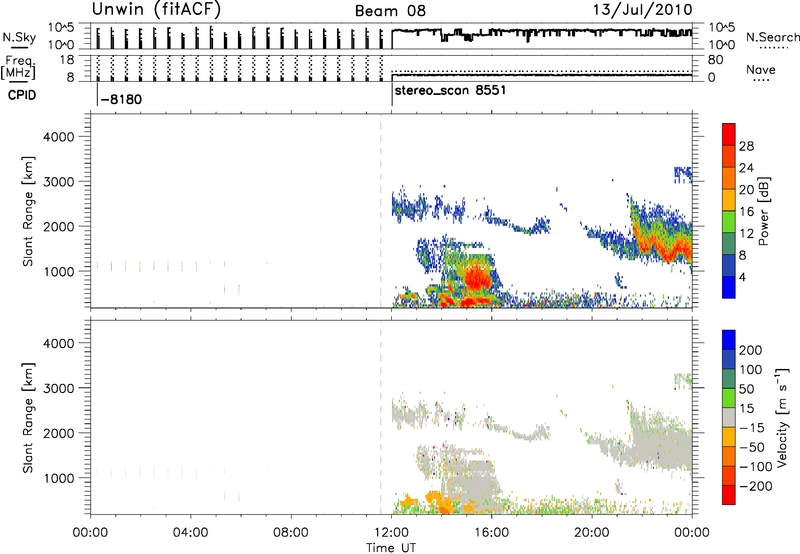Image resolution: width=800 pixels, height=554 pixels.
Task: Click the CPID marker line beside 'stereo_scan 8551'
Action: click(x=392, y=95)
